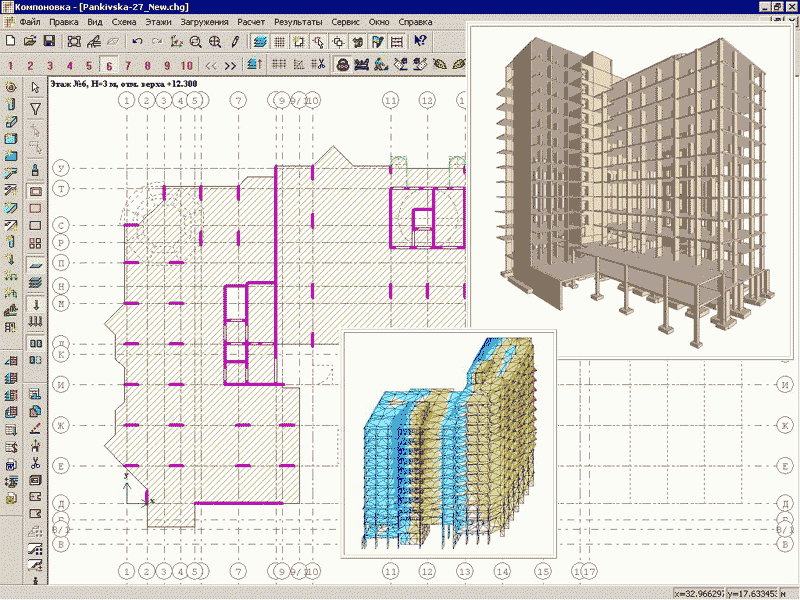Click the floor-up layers icon with arrow
The image size is (800, 600).
pyautogui.click(x=254, y=65)
